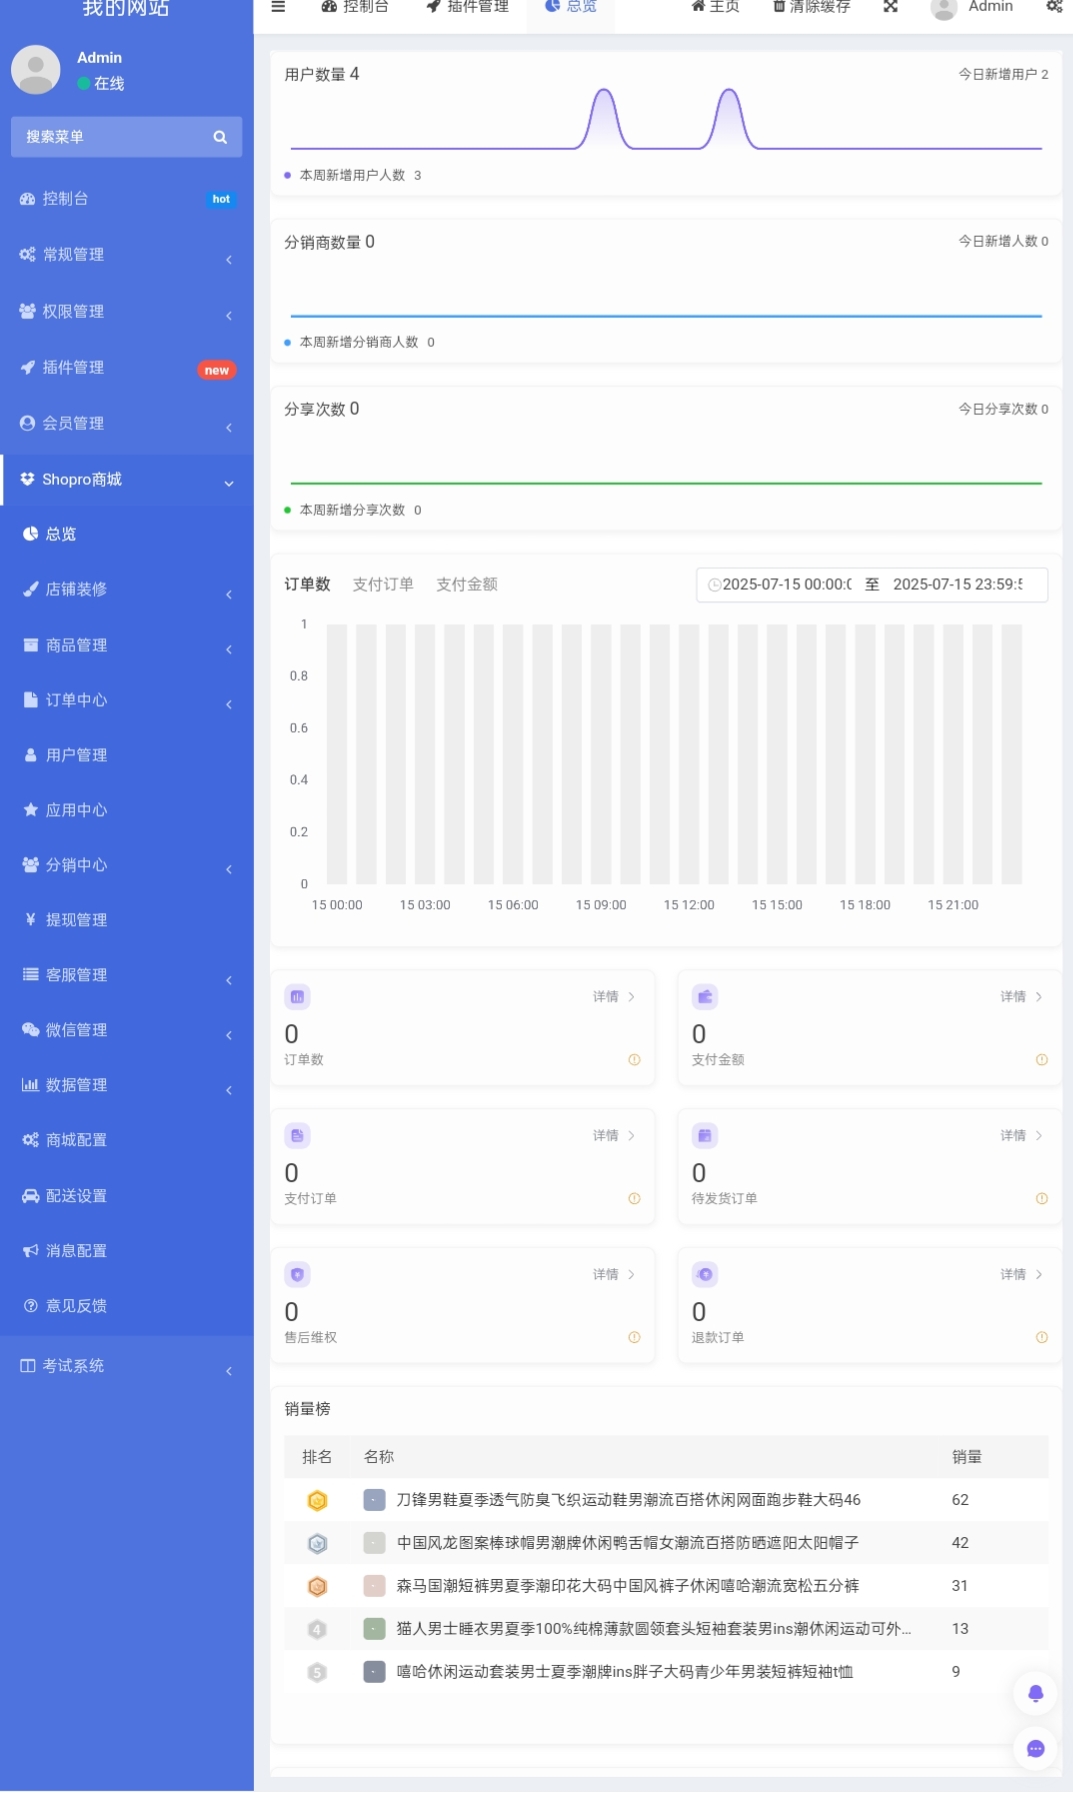1073x1793 pixels.
Task: Switch to the 支付订单 chart tab
Action: pyautogui.click(x=383, y=585)
